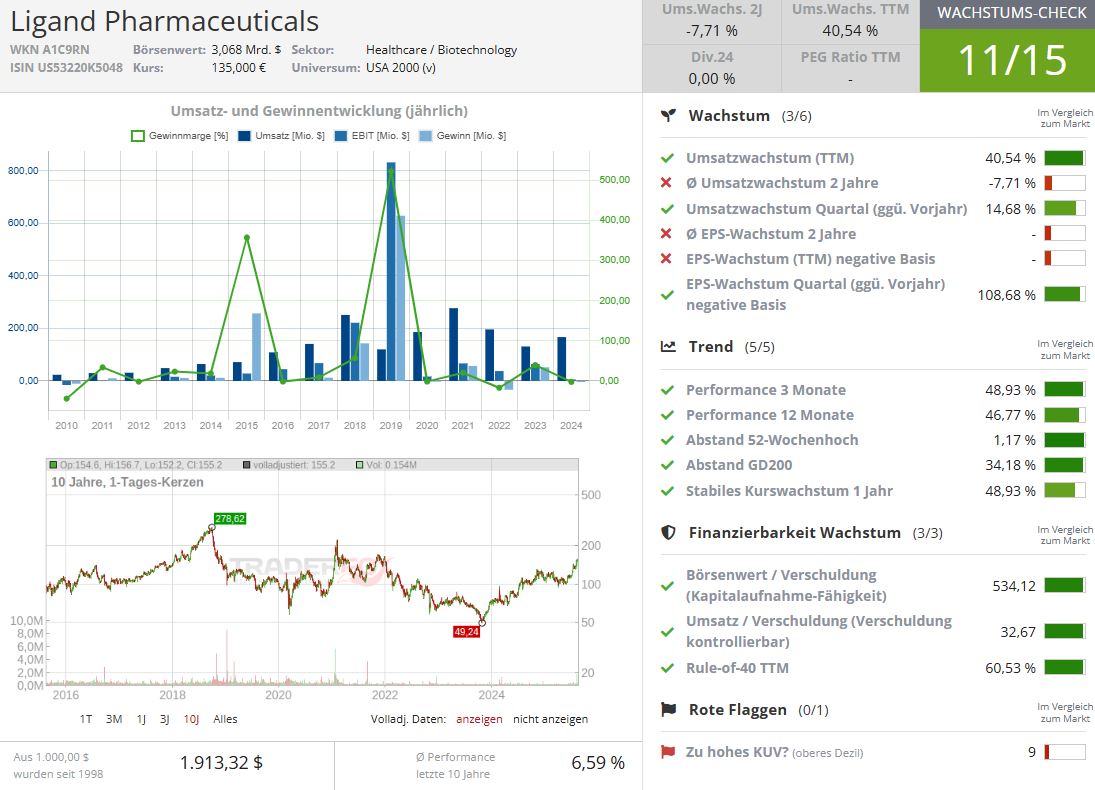This screenshot has width=1095, height=790.
Task: Click the Ligand Pharmaceuticals company title
Action: point(165,22)
